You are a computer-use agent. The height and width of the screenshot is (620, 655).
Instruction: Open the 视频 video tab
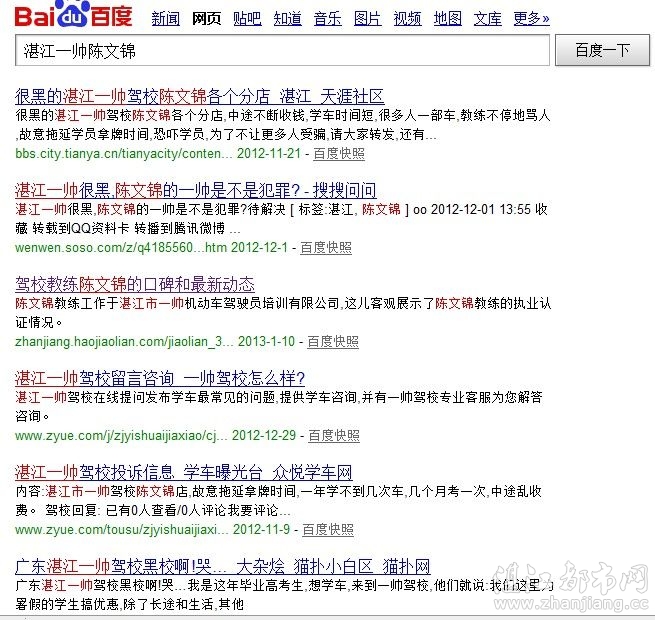click(408, 19)
